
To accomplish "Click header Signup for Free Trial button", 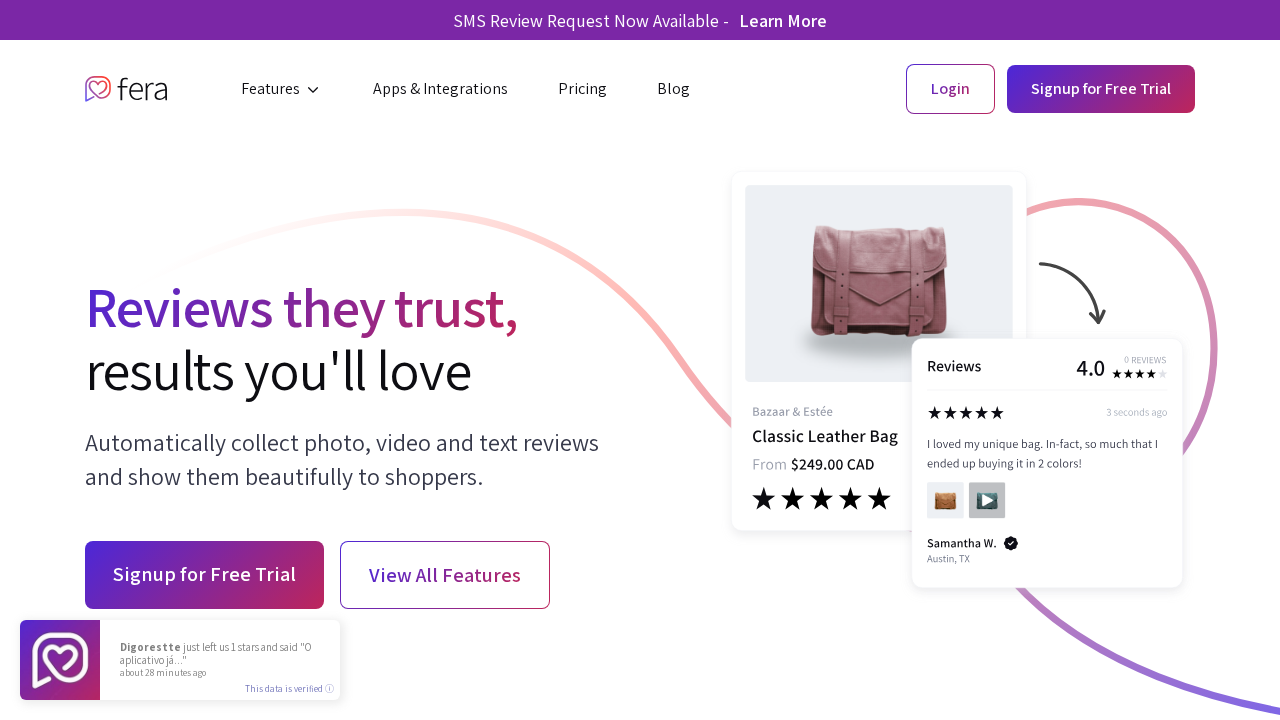I will tap(1100, 89).
